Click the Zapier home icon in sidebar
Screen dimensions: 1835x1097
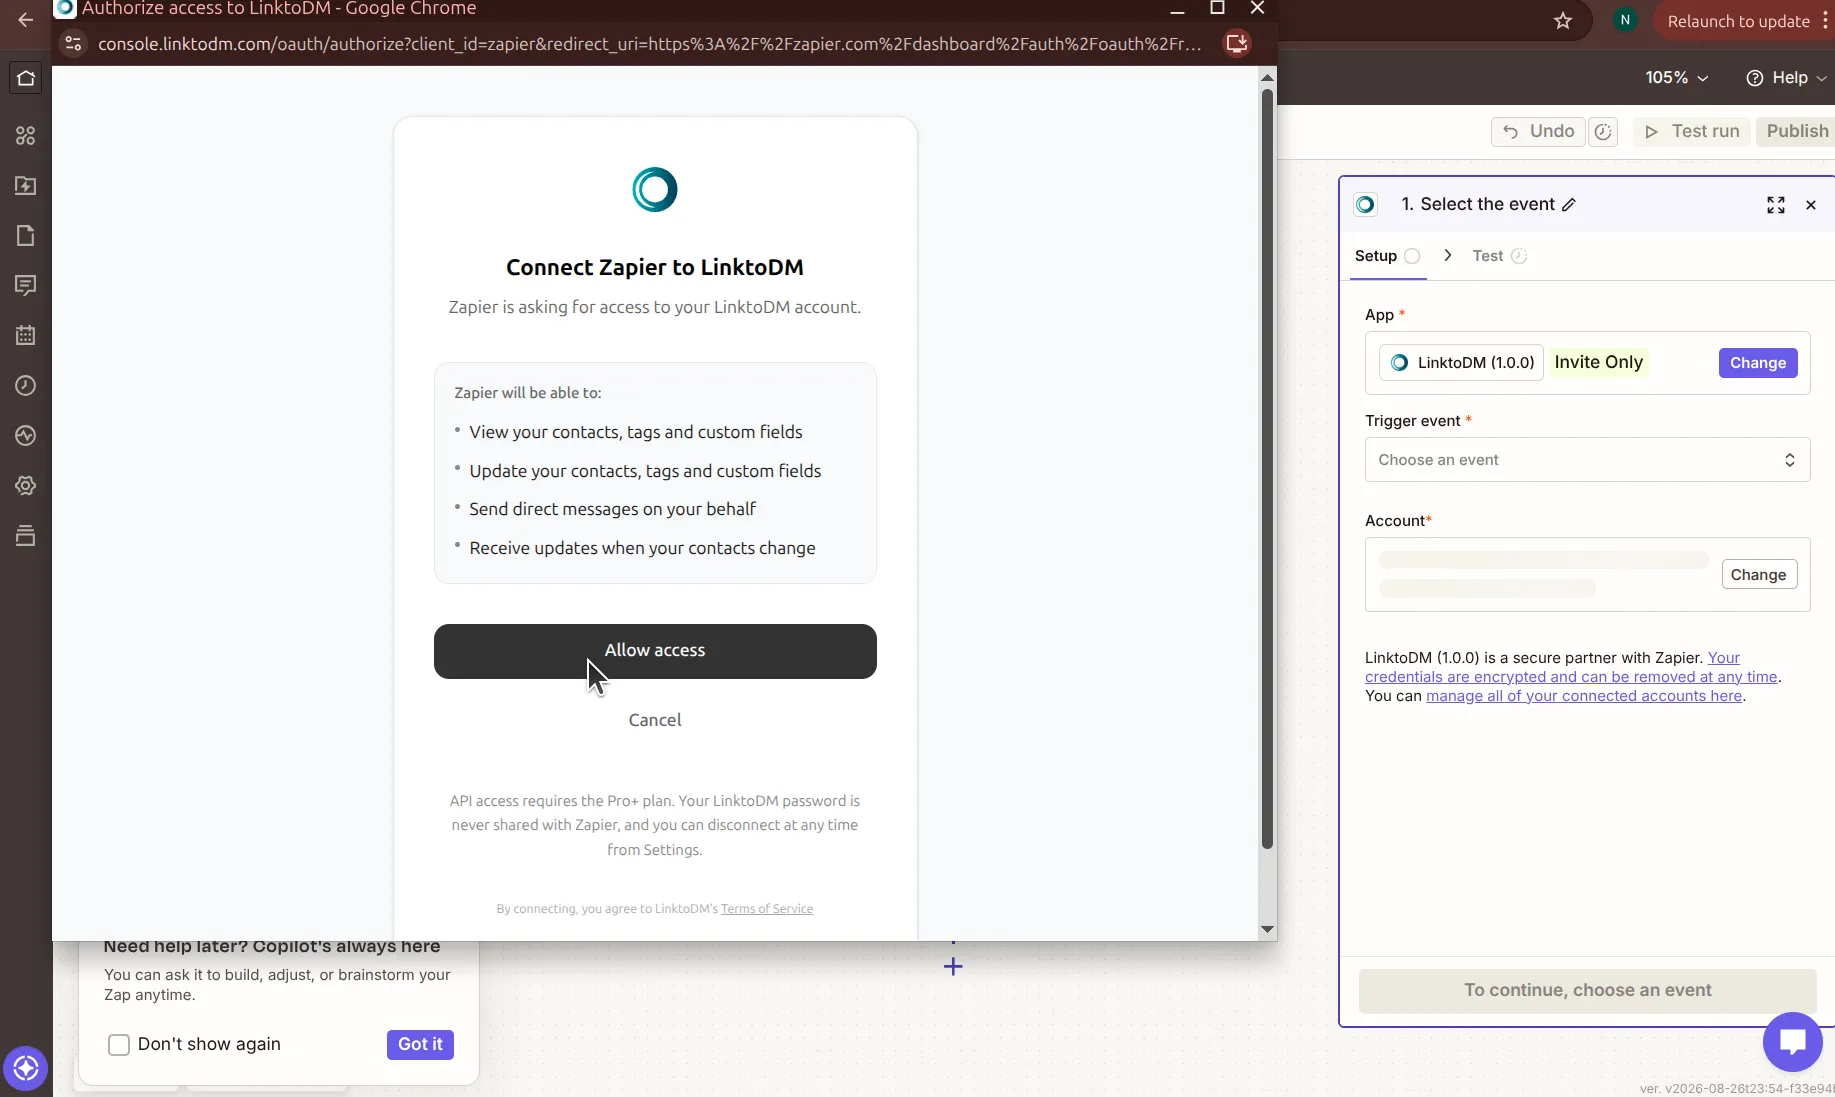point(26,78)
